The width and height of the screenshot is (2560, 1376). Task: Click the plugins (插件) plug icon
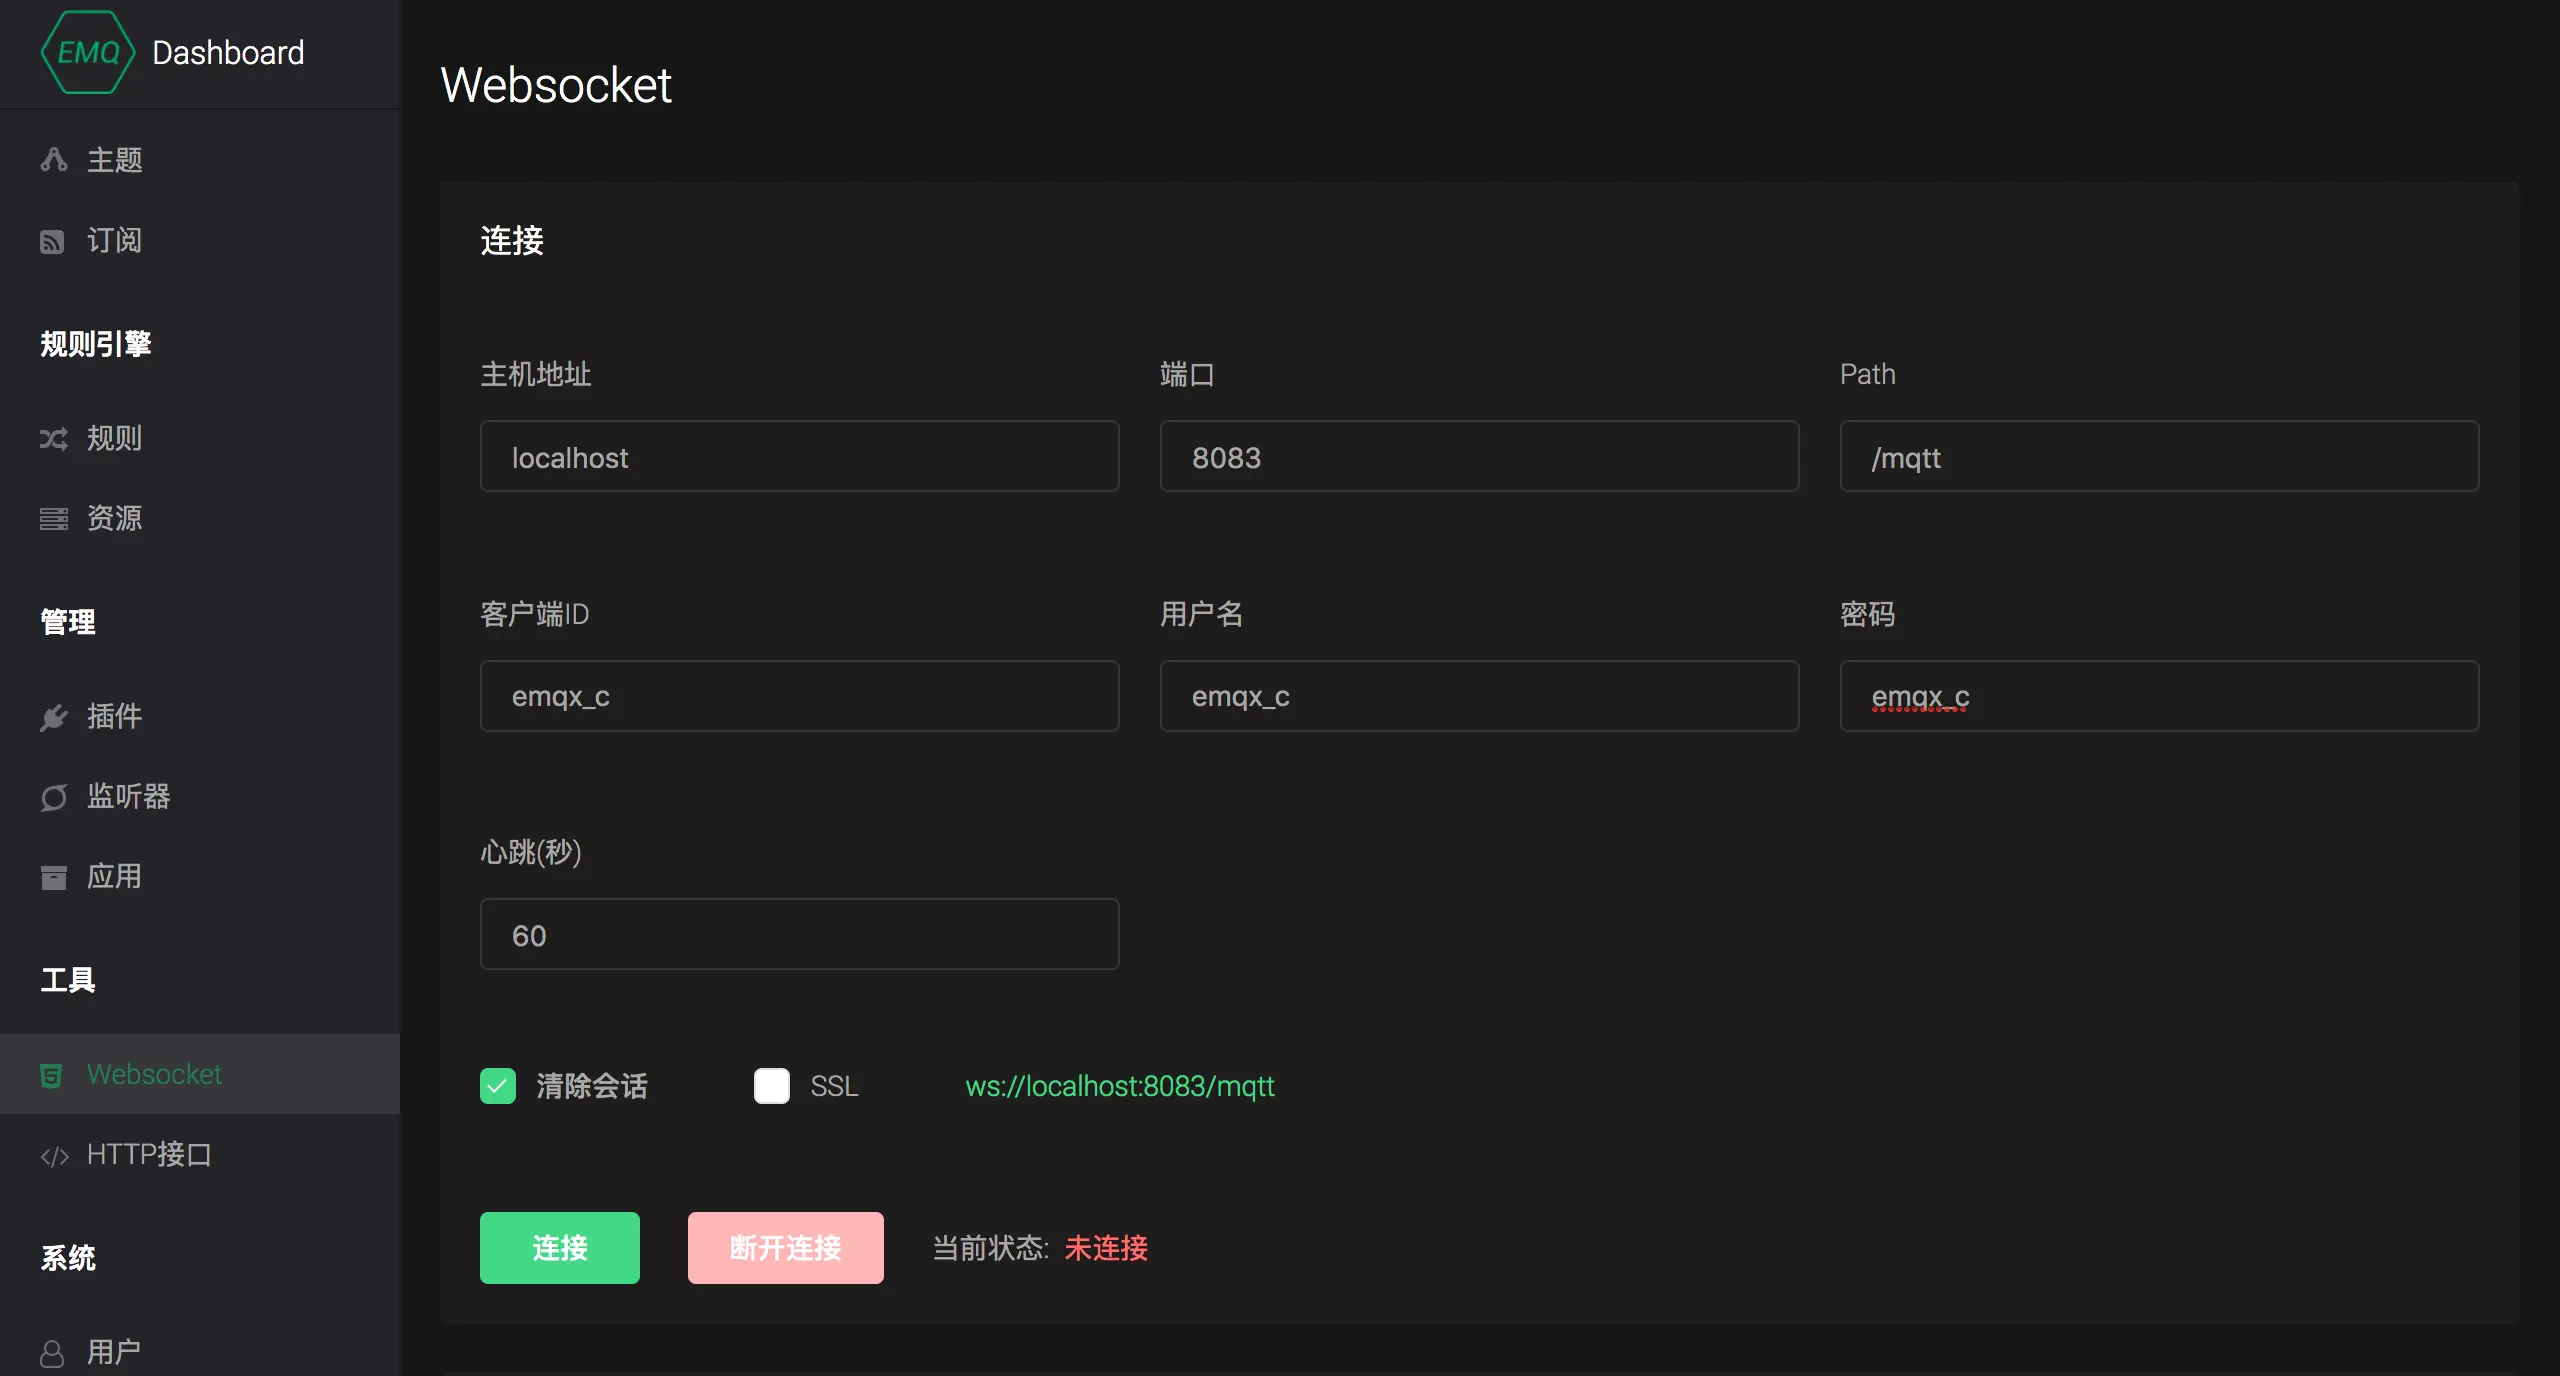[x=53, y=717]
